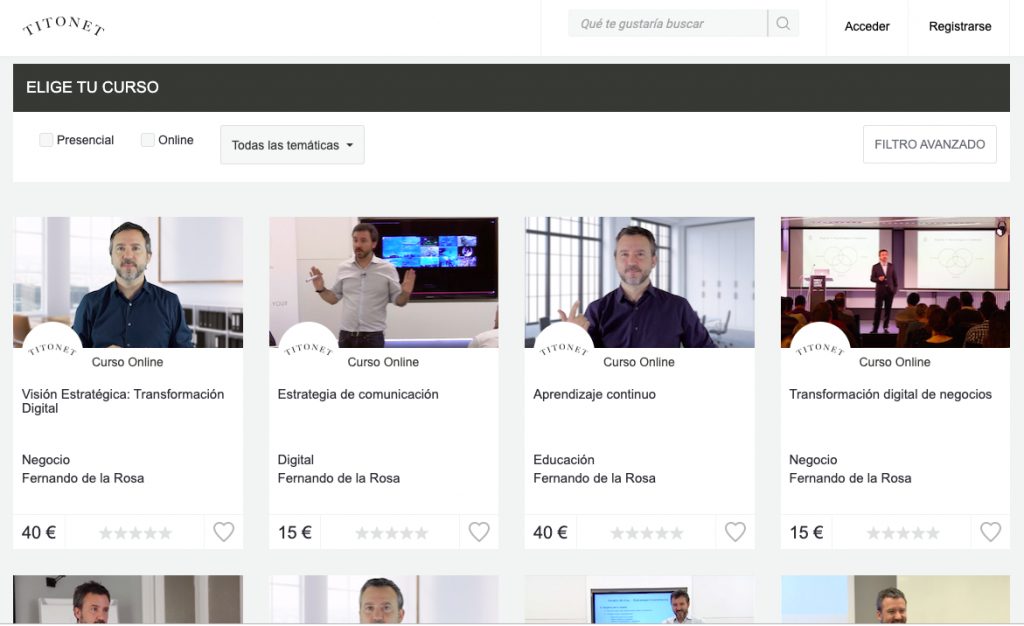This screenshot has height=626, width=1024.
Task: Click 'Curso Online' label on Visión Estratégica card
Action: coord(127,362)
